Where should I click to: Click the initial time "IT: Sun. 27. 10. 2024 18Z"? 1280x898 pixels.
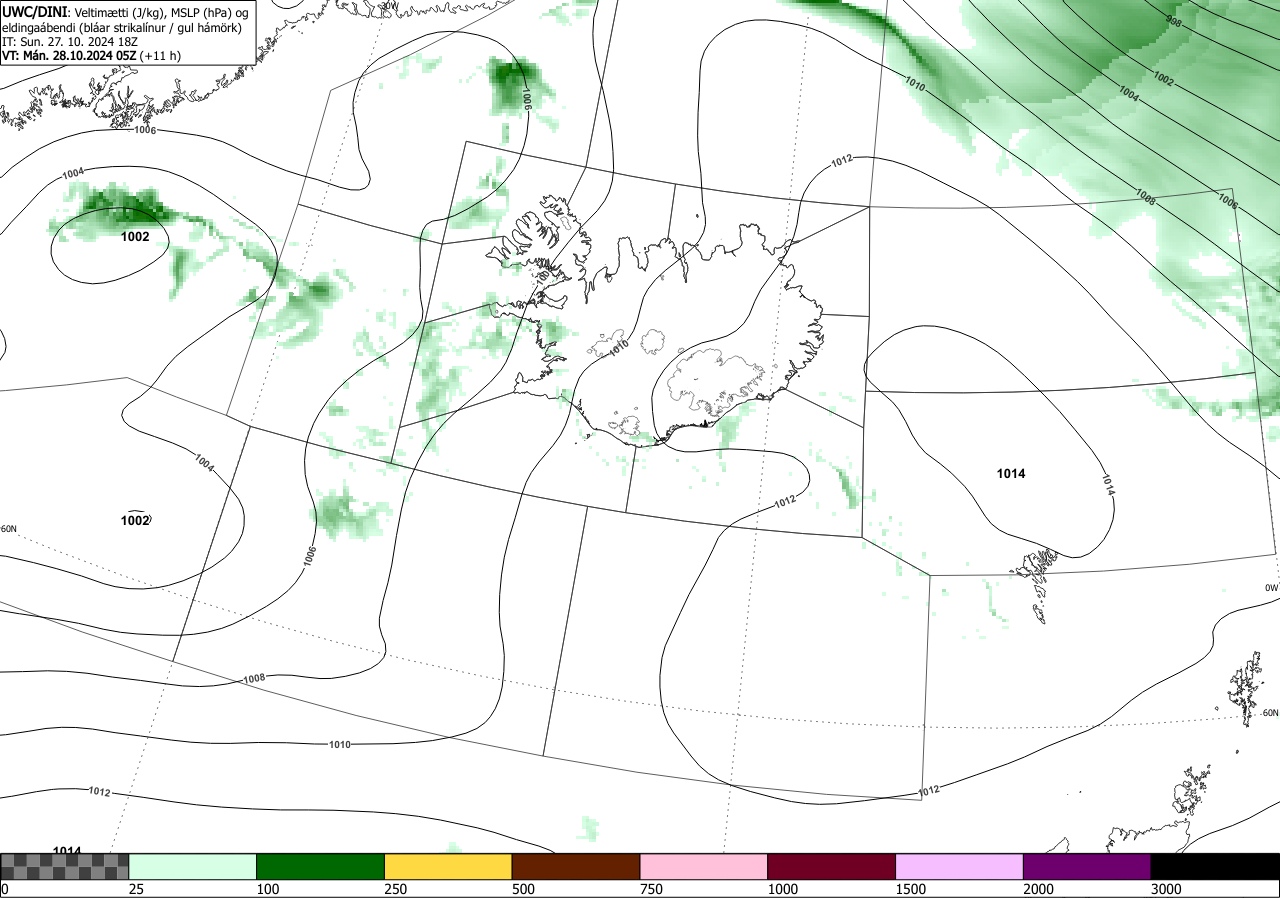[69, 42]
